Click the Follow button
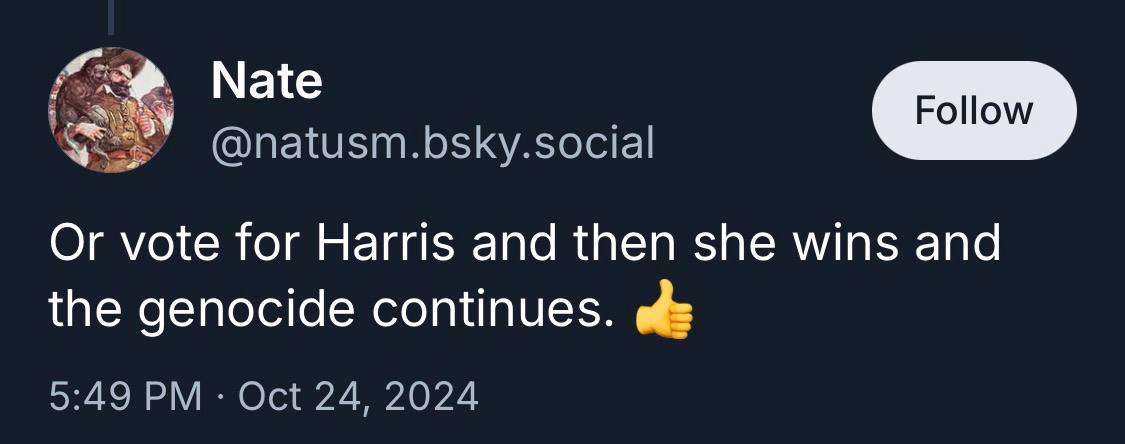The image size is (1125, 444). click(974, 110)
